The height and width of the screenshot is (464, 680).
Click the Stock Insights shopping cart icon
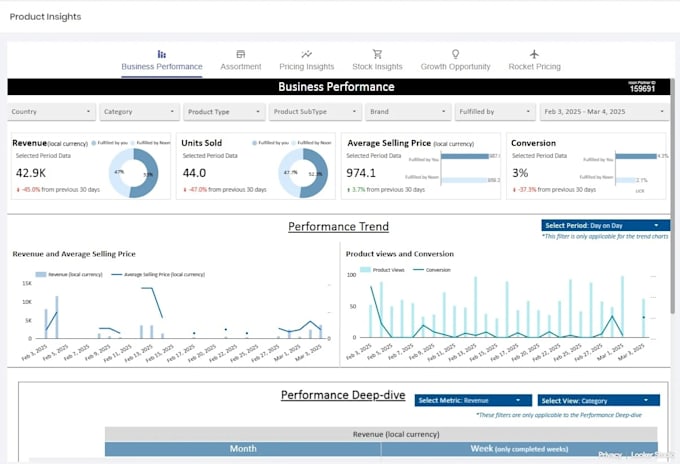coord(377,54)
